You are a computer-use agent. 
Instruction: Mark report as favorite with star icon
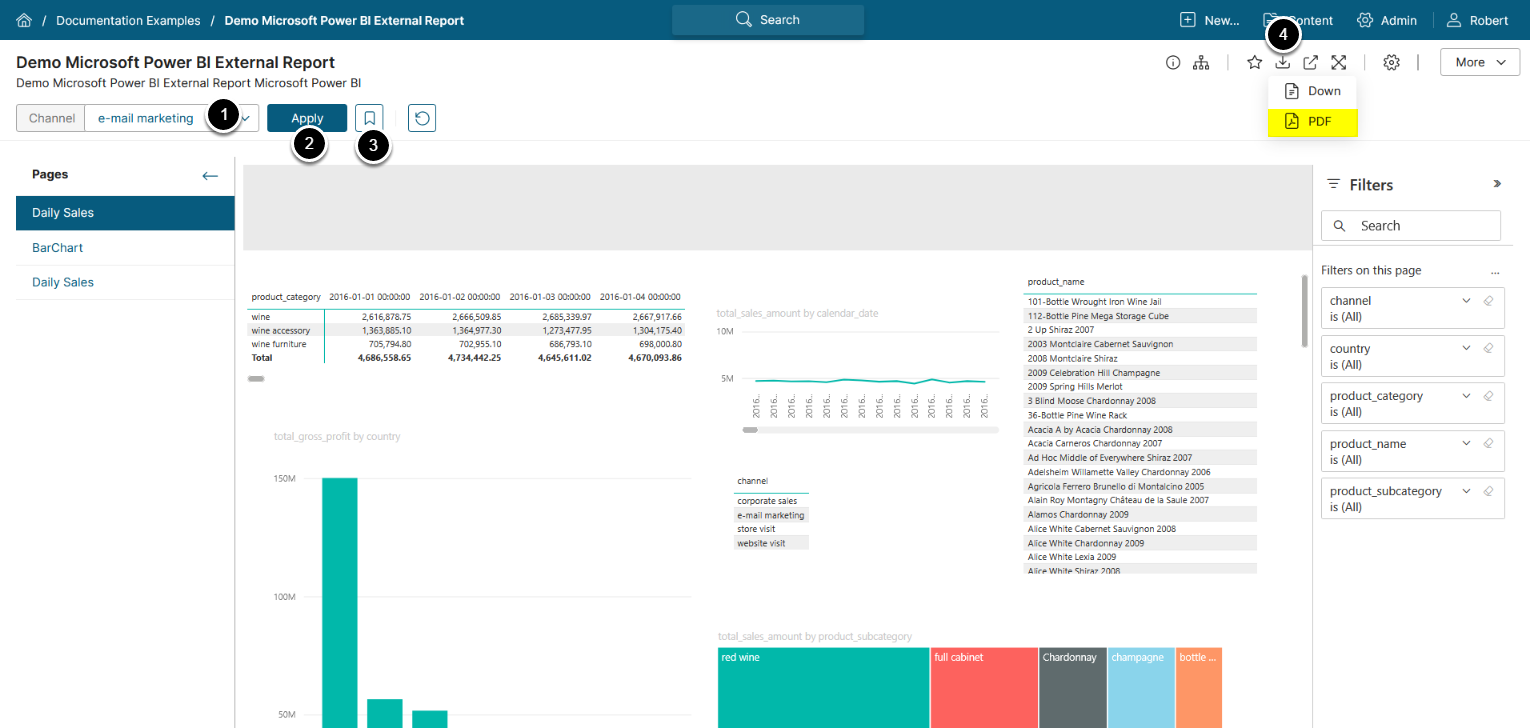pyautogui.click(x=1254, y=62)
